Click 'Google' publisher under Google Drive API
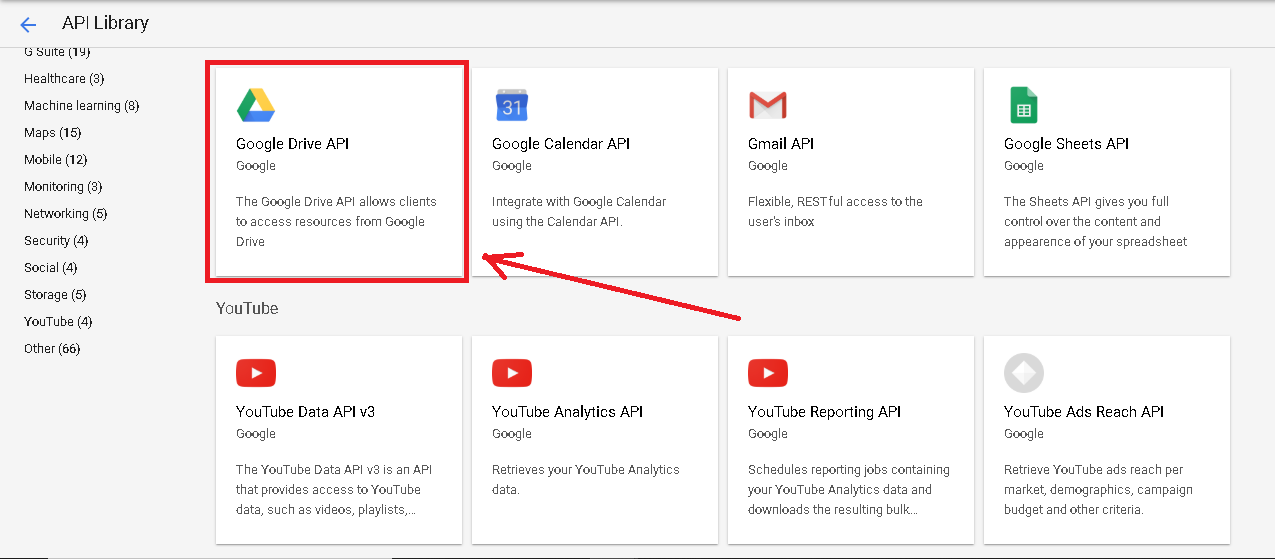Screen dimensions: 1275x559 tap(256, 166)
